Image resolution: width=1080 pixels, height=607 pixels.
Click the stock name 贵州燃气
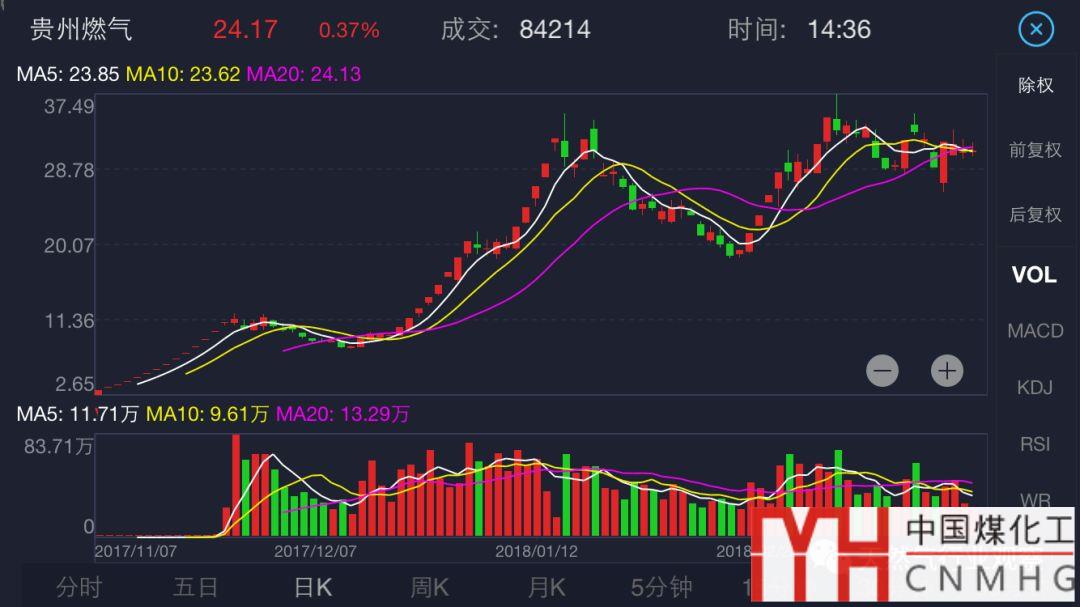click(x=81, y=30)
